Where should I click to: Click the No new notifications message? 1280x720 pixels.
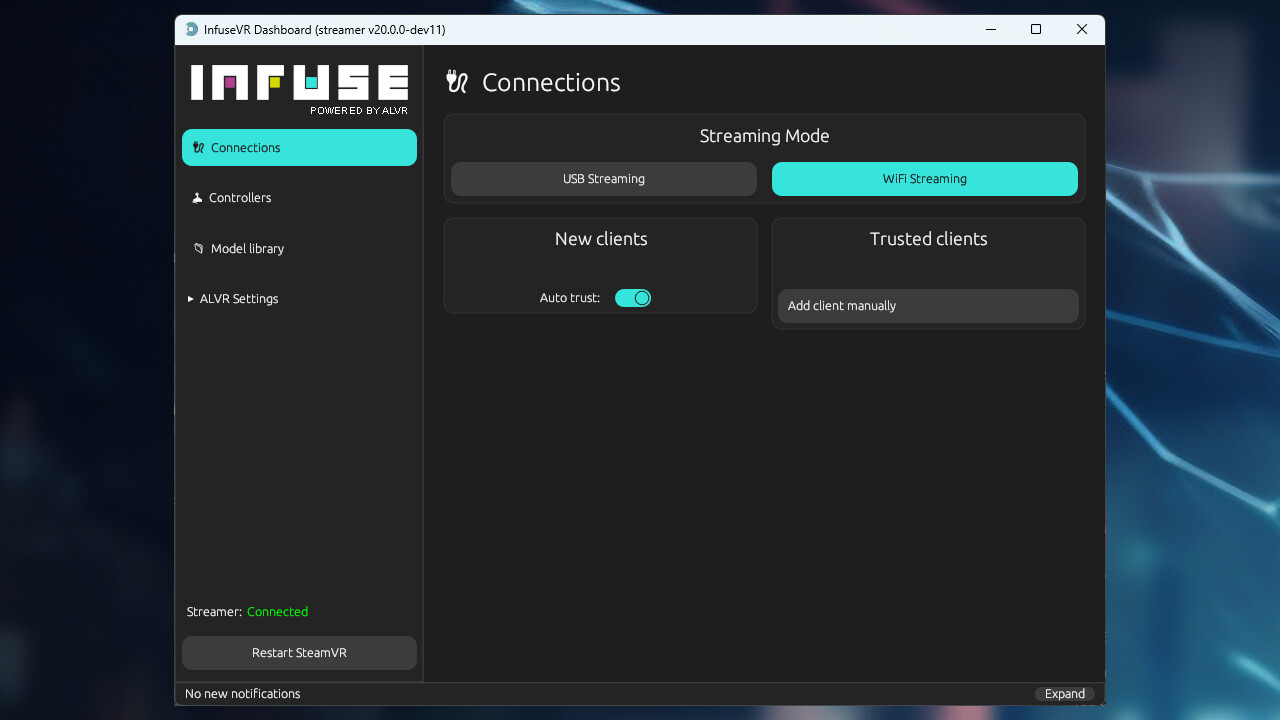(x=243, y=694)
